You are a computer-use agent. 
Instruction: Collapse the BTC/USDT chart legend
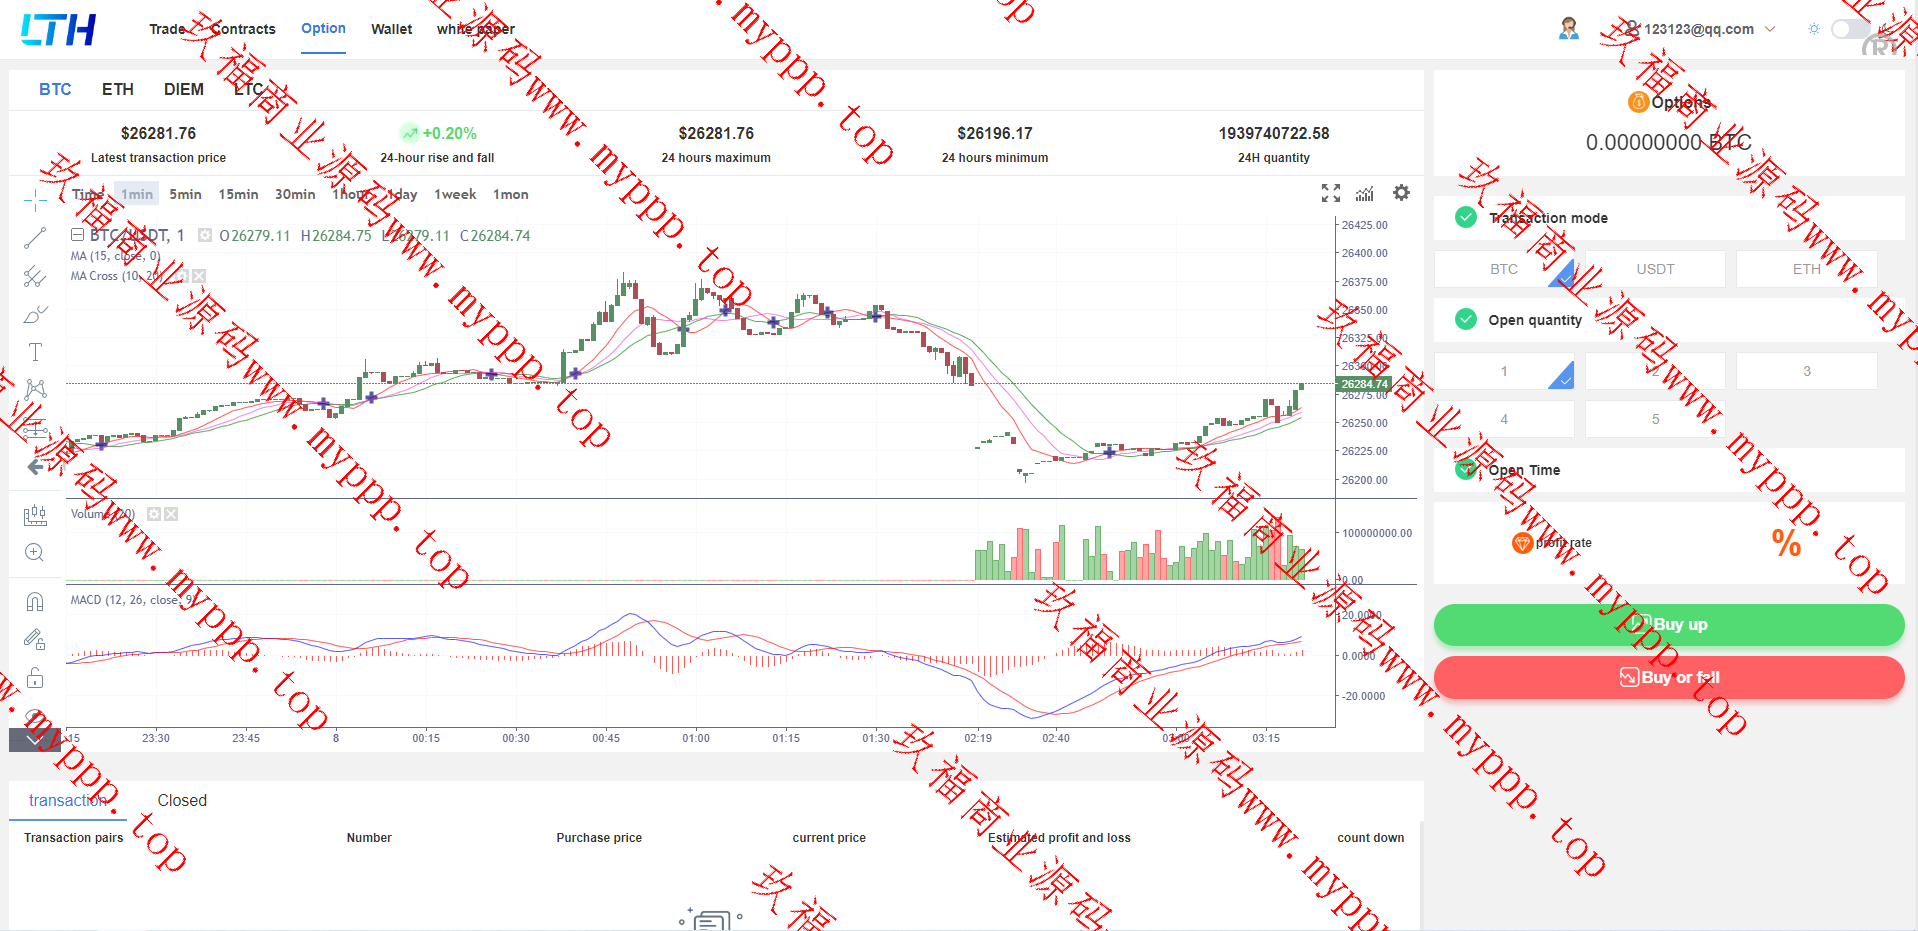pos(77,235)
